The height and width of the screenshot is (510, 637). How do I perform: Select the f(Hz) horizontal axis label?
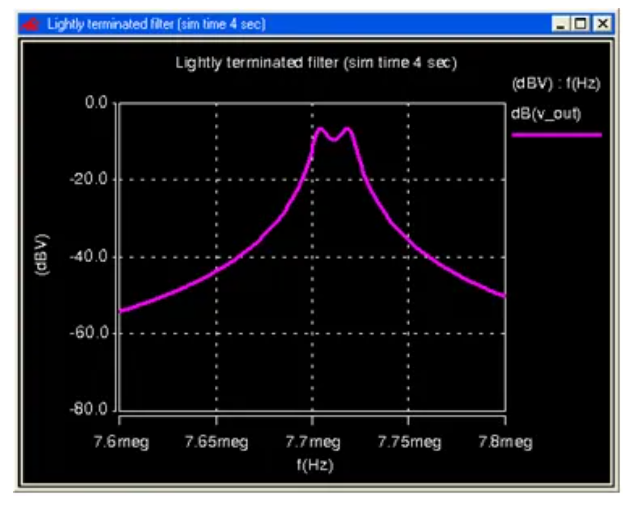pyautogui.click(x=312, y=465)
